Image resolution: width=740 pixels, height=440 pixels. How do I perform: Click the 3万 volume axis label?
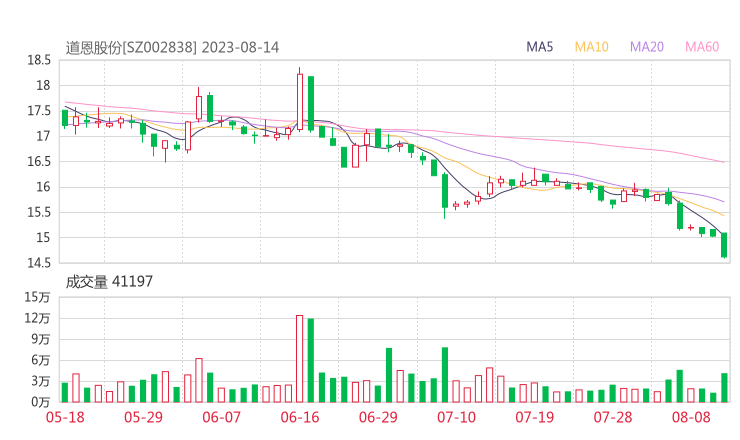[41, 381]
